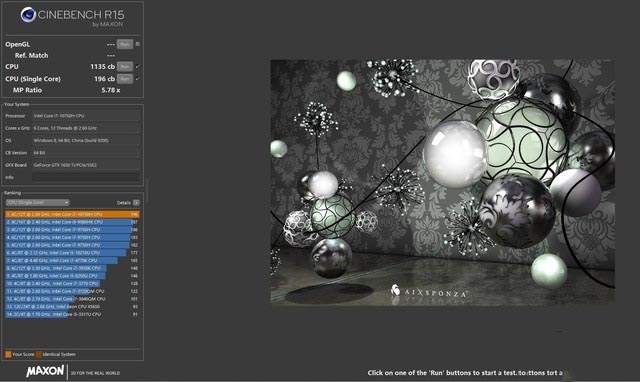This screenshot has height=382, width=640.
Task: Run the CPU benchmark
Action: (x=125, y=67)
